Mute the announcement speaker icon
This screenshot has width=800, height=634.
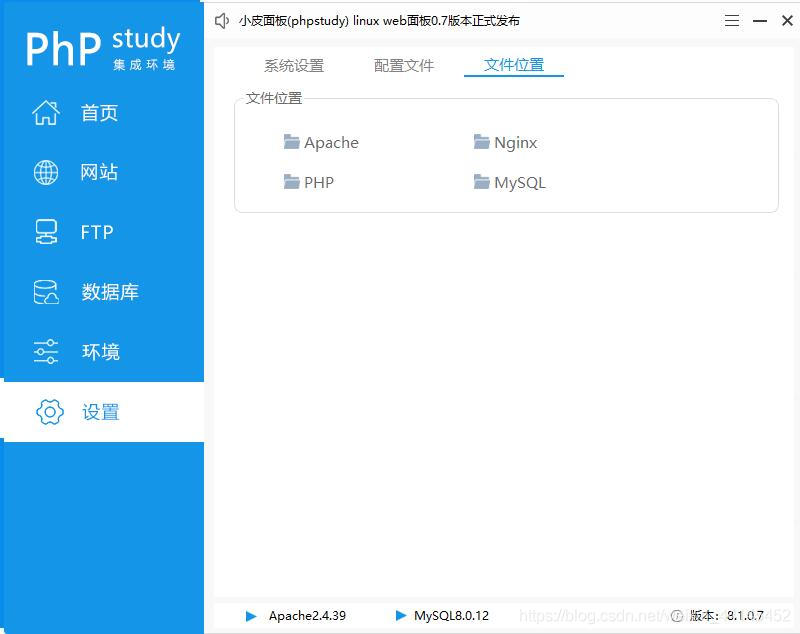click(x=222, y=20)
